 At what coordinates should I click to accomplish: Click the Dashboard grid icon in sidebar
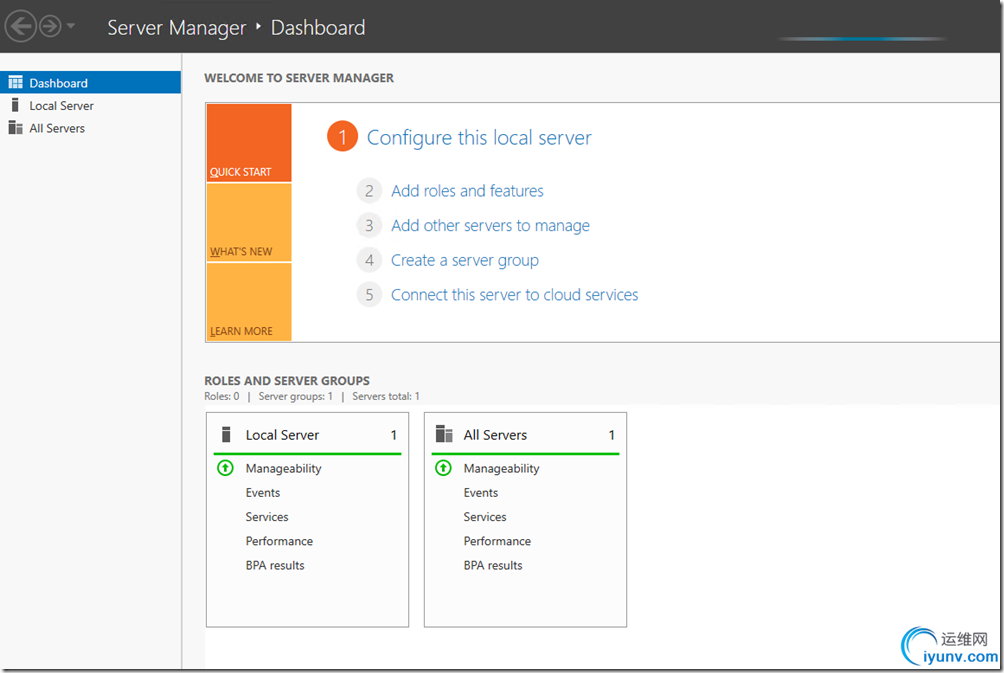tap(15, 83)
